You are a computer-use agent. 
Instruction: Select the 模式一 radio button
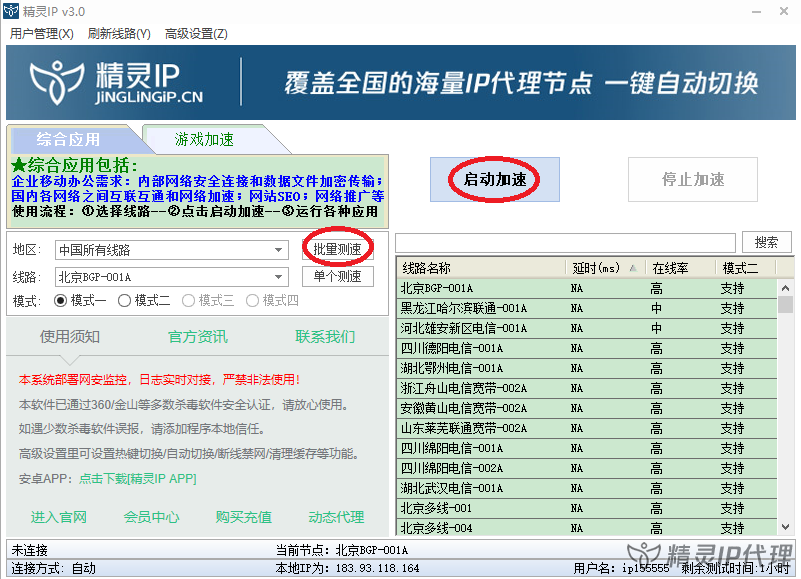coord(62,300)
